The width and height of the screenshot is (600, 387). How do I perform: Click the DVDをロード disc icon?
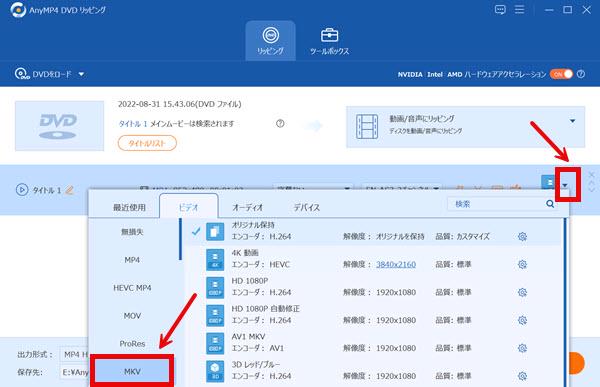click(x=22, y=73)
